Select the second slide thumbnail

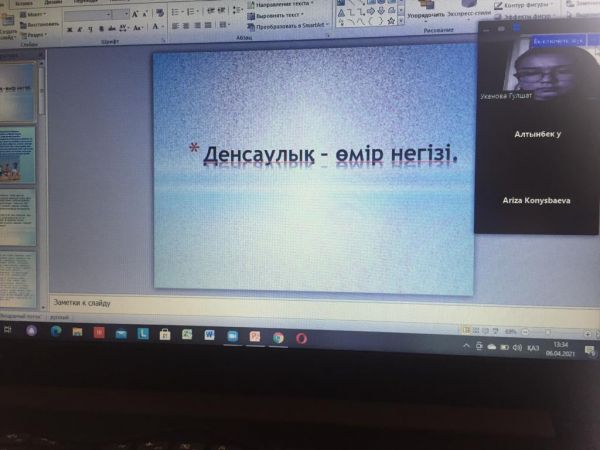click(x=18, y=153)
